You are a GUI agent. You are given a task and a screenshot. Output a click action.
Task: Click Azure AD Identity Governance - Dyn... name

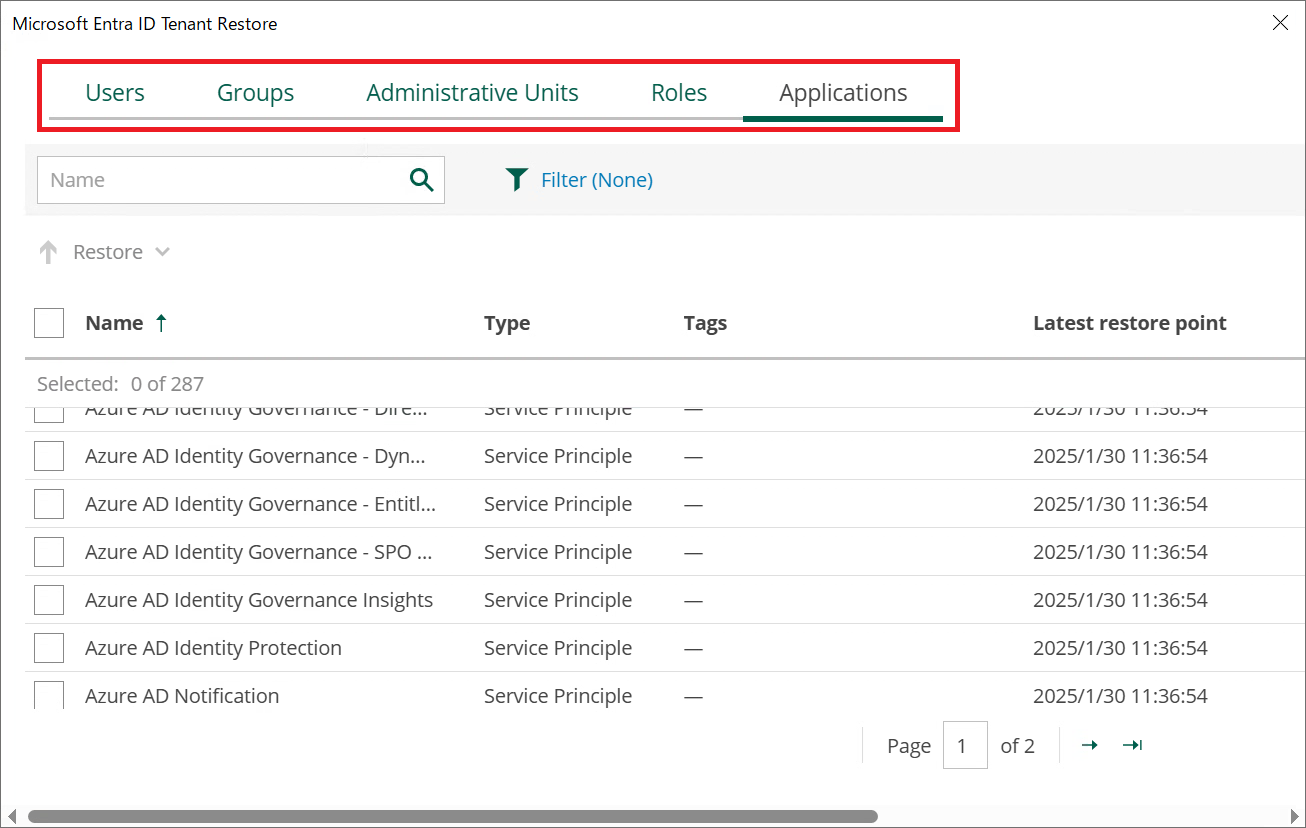(255, 456)
